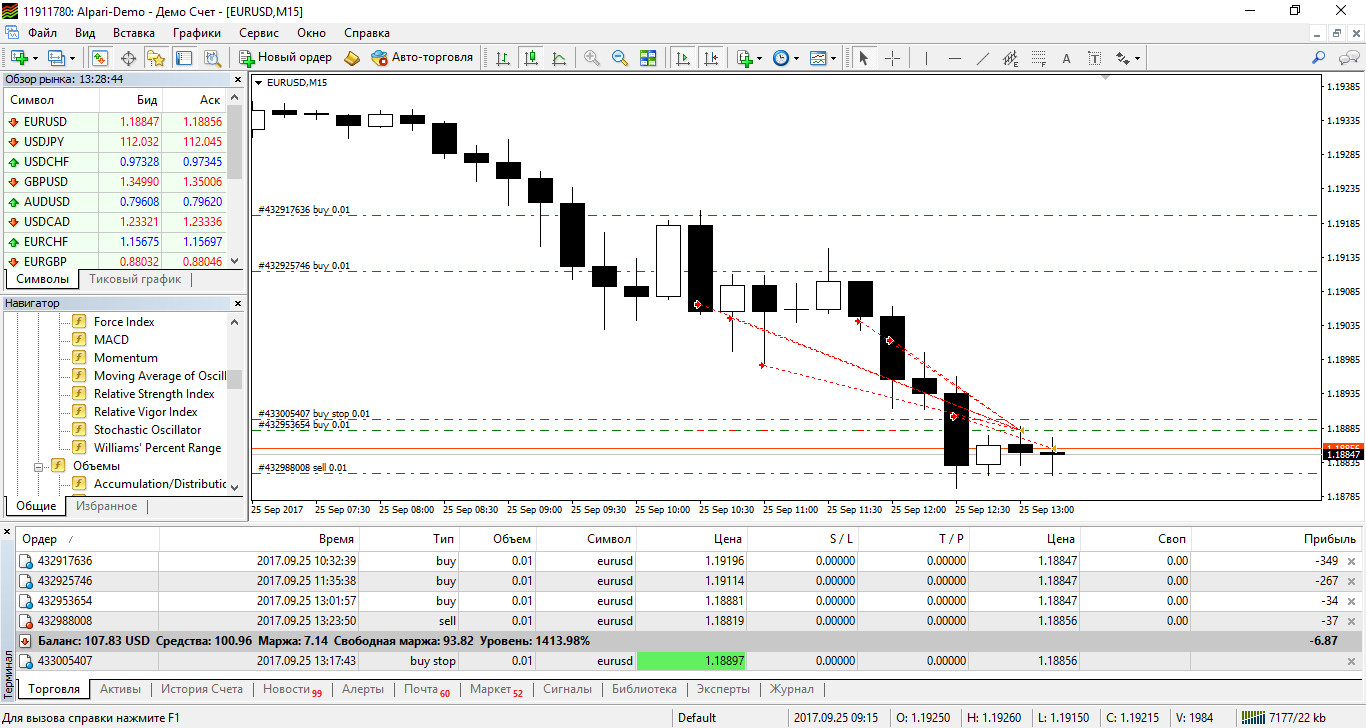Open История Счета tab
The width and height of the screenshot is (1366, 728).
pyautogui.click(x=202, y=689)
